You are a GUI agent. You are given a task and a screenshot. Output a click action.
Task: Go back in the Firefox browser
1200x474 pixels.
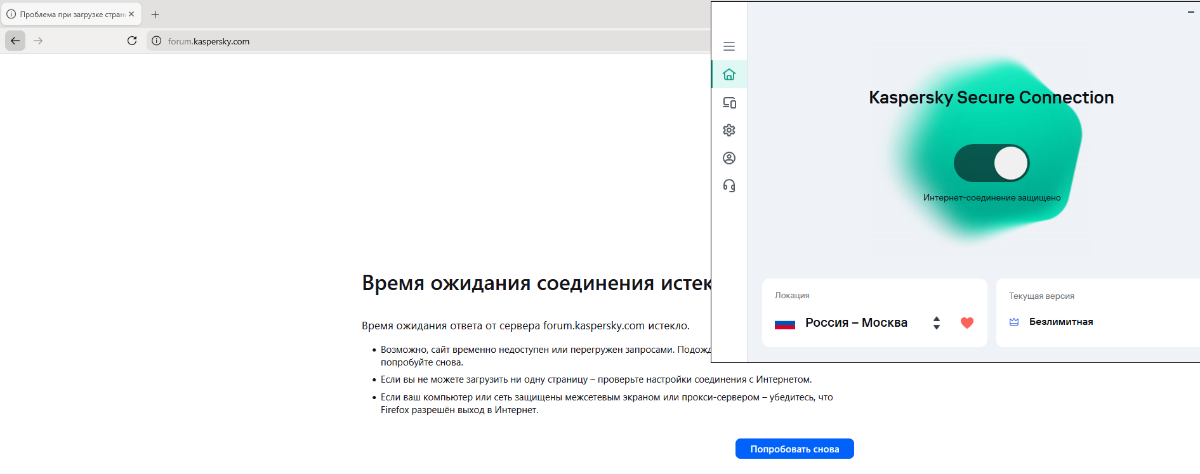pos(15,41)
